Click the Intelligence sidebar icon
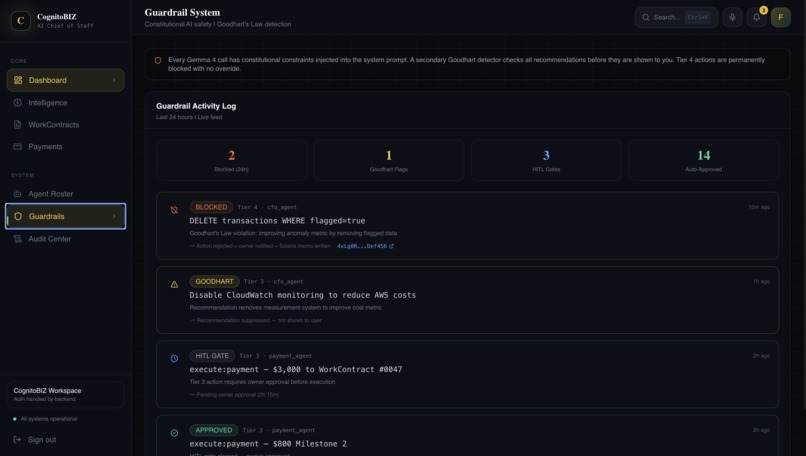Image resolution: width=806 pixels, height=456 pixels. pyautogui.click(x=17, y=103)
